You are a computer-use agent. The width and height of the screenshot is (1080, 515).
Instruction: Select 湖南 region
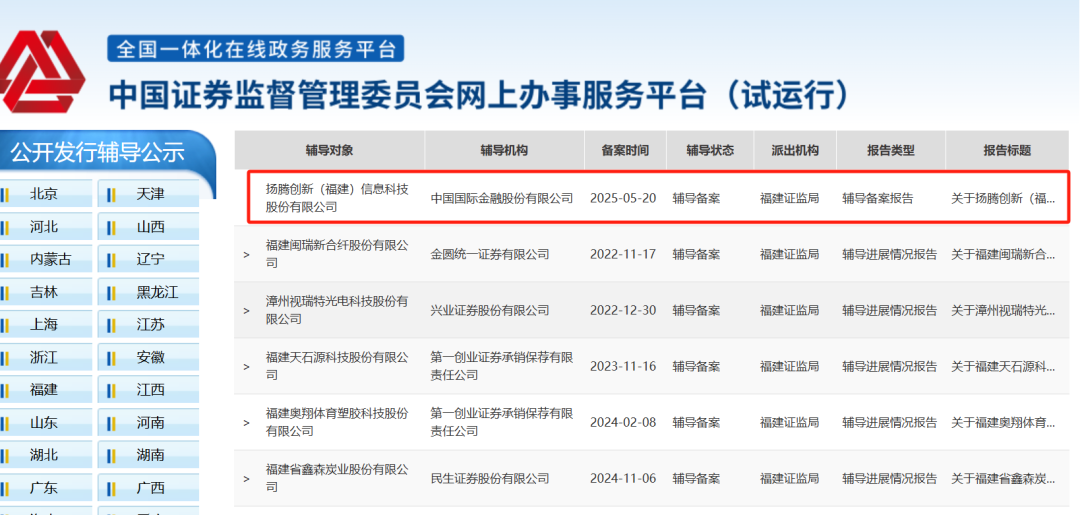coord(148,455)
